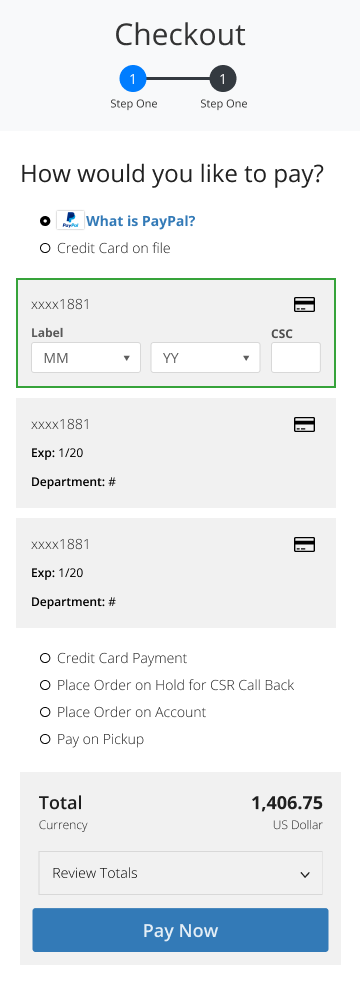Image resolution: width=360 pixels, height=990 pixels.
Task: Select the PayPal radio button
Action: click(45, 221)
